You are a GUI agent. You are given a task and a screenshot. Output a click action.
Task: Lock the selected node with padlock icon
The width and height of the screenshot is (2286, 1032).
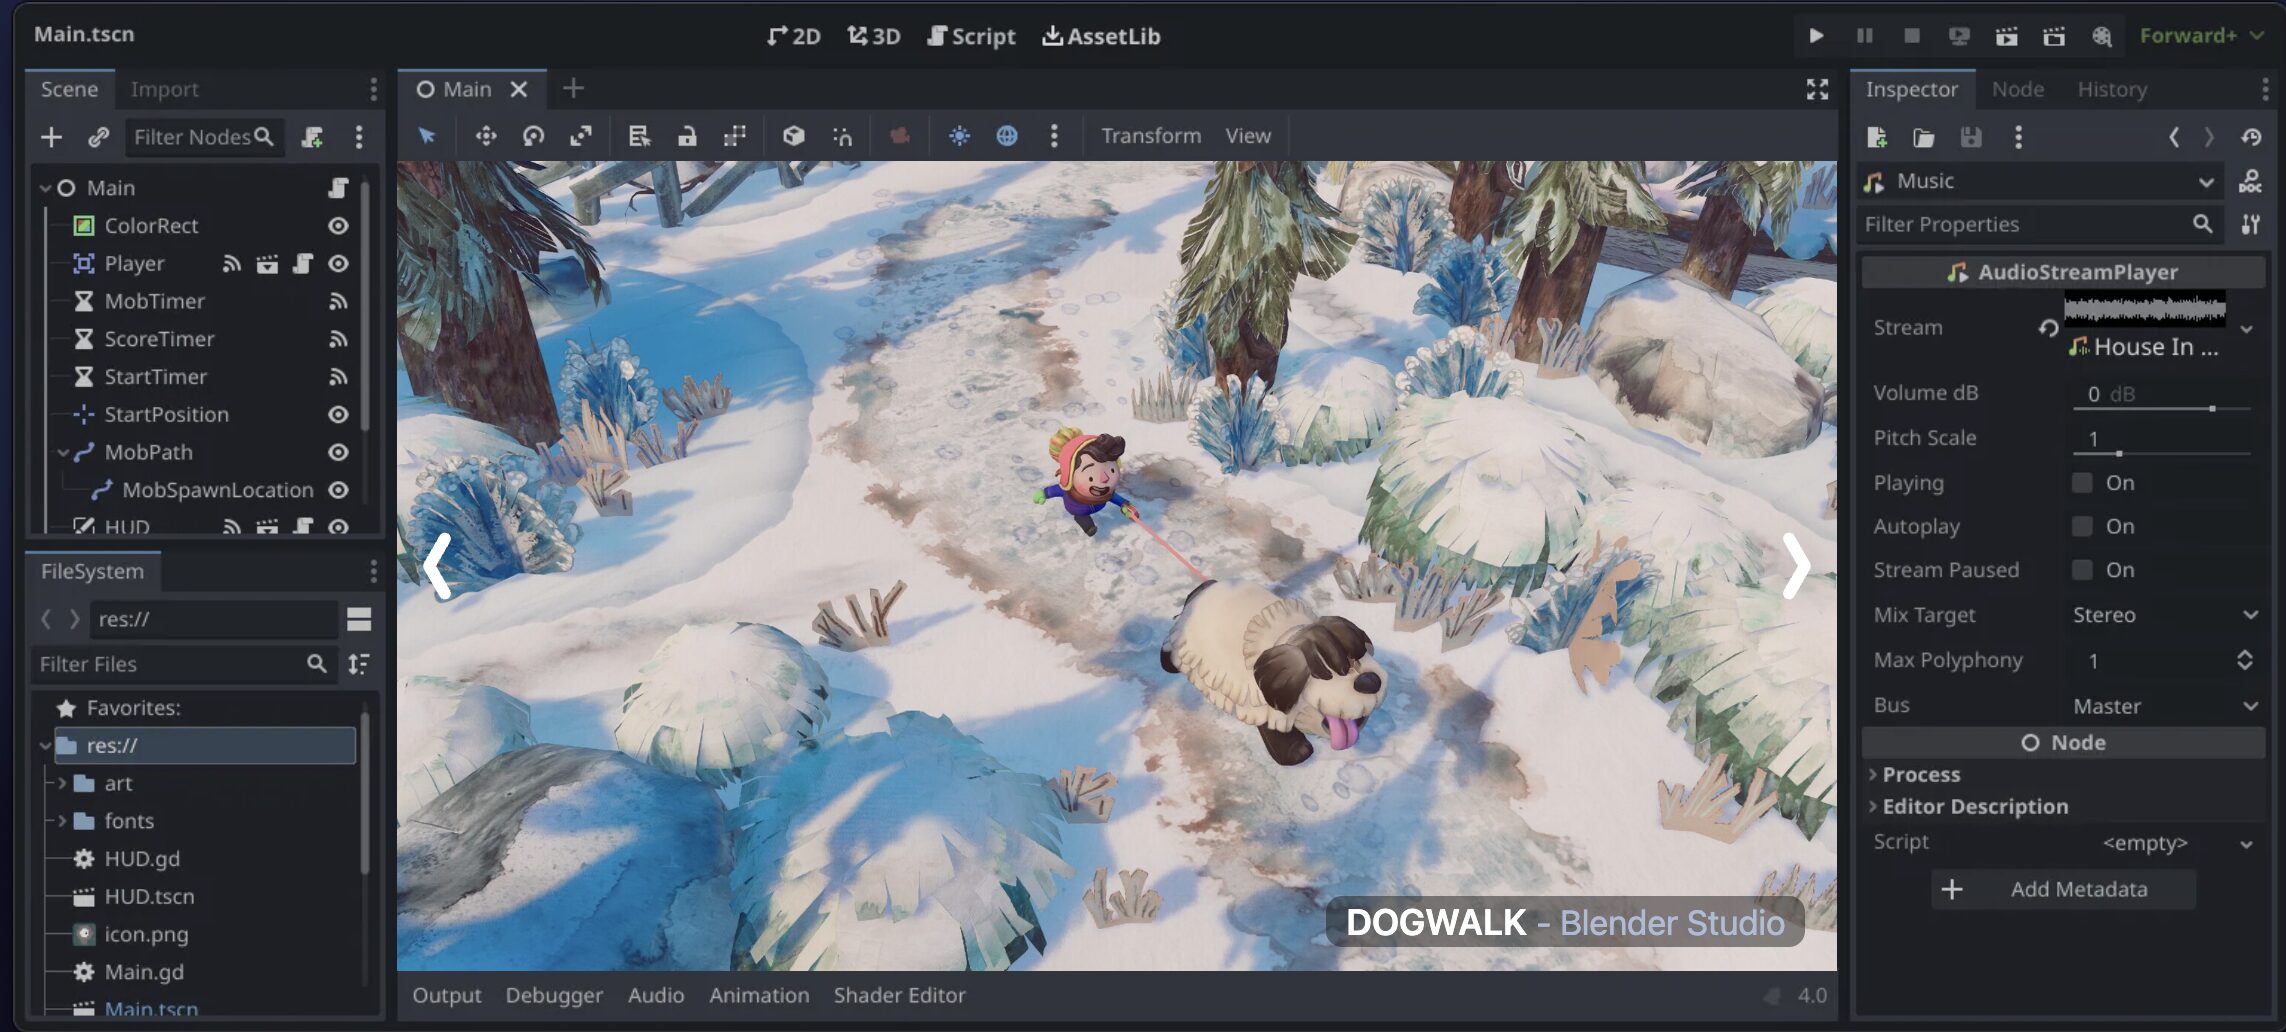tap(687, 136)
